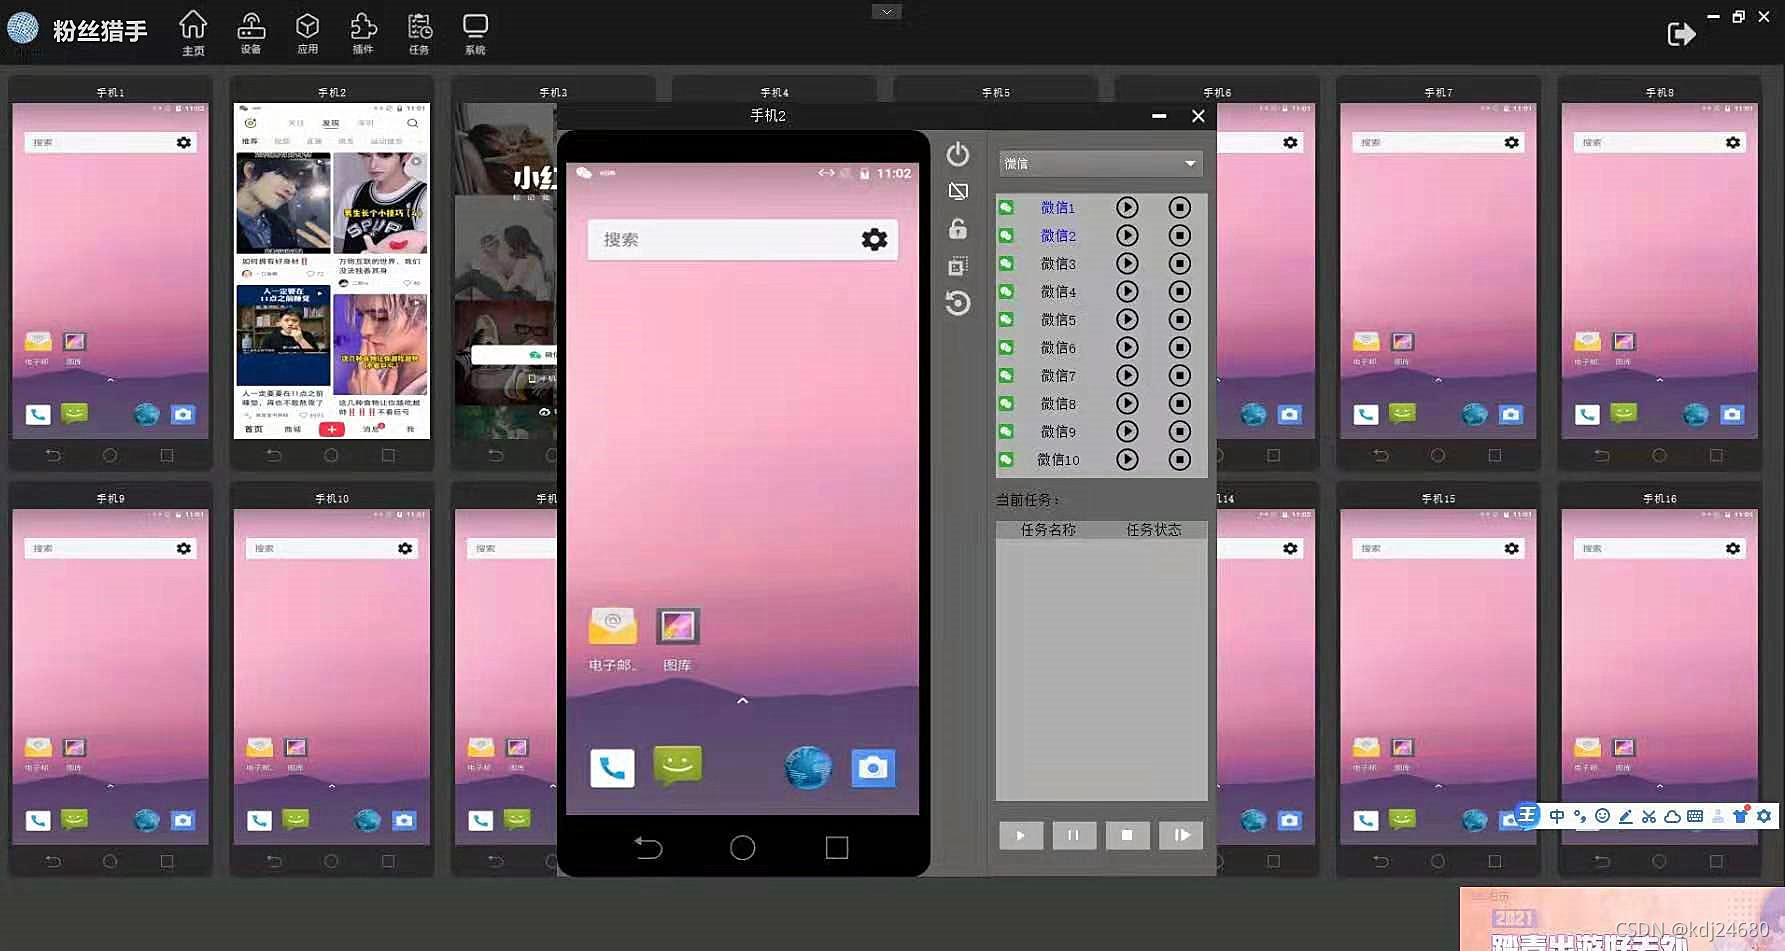Screen dimensions: 1785x951
Task: Open the 应用 apps tab
Action: click(308, 32)
